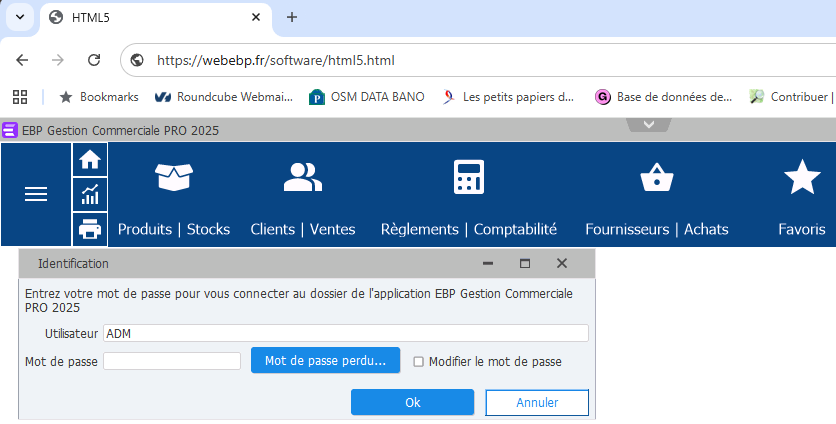Open the browser tab list dropdown

pos(19,17)
